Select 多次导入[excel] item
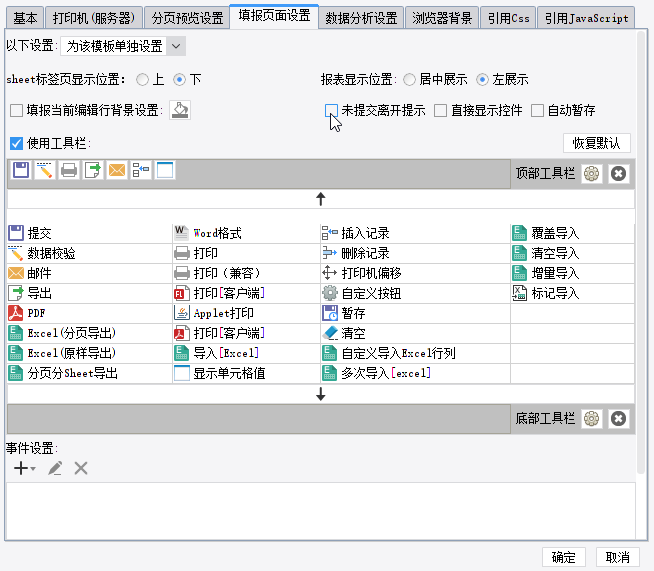 (x=415, y=373)
